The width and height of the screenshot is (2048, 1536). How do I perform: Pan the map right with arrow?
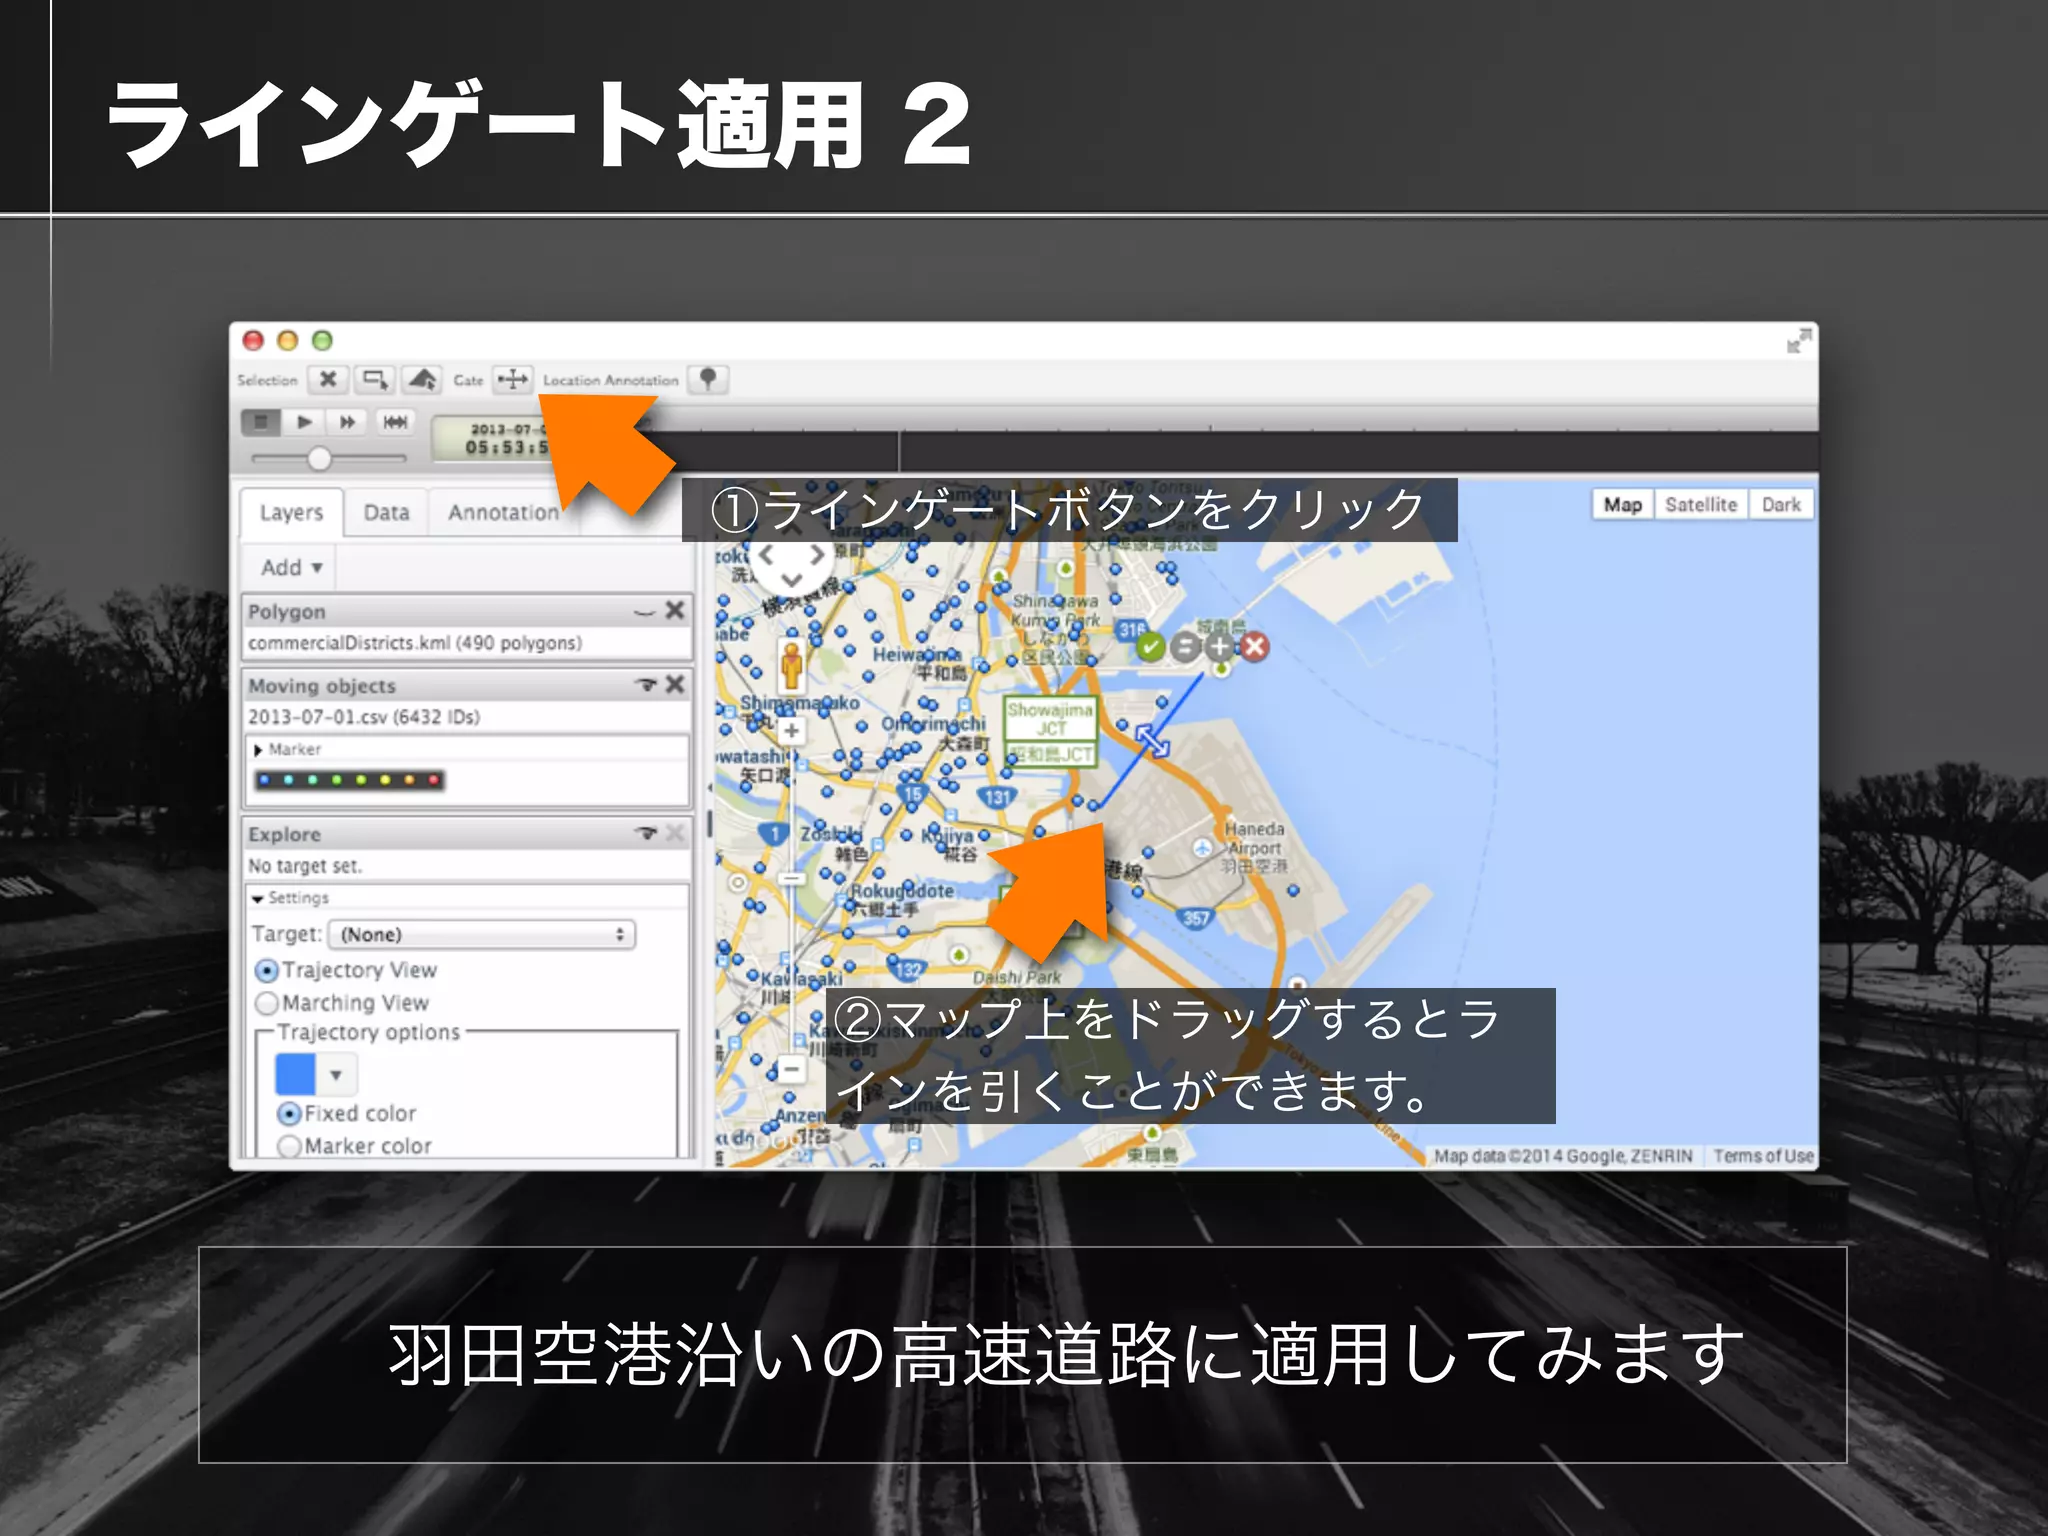coord(818,554)
